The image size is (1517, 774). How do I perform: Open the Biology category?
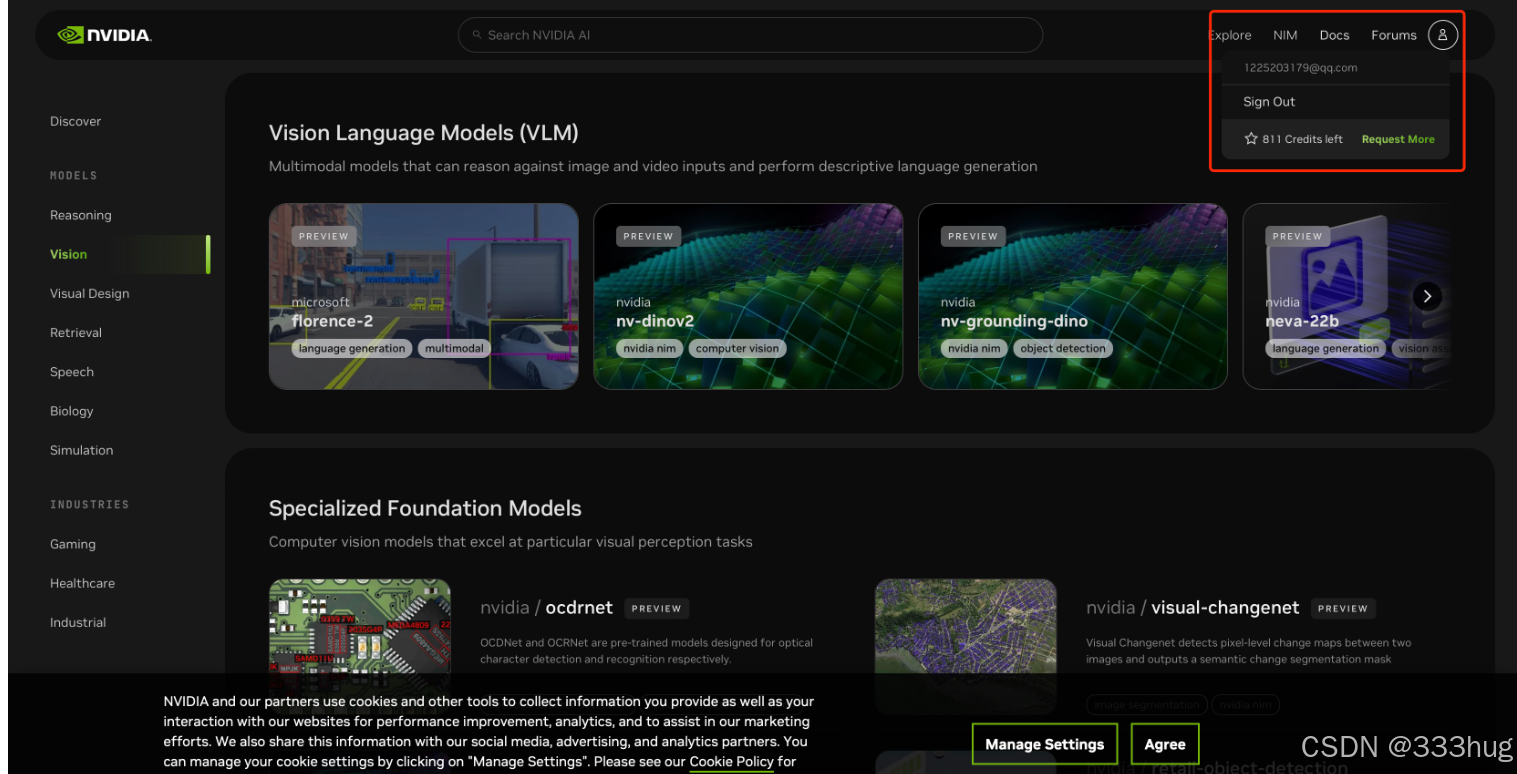coord(72,411)
